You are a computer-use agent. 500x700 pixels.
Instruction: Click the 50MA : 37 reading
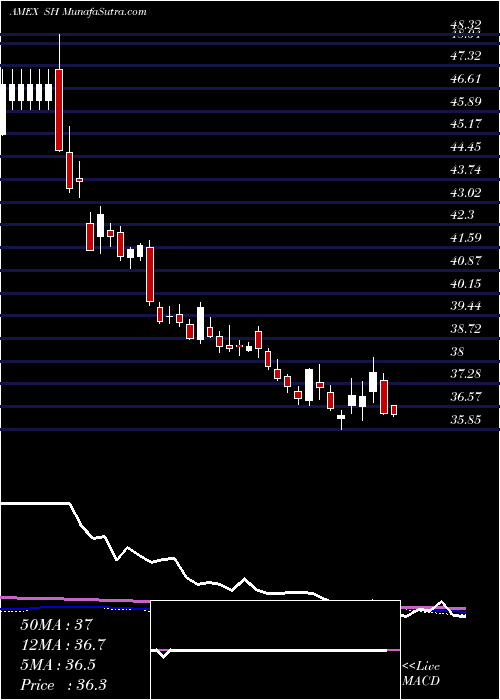click(x=57, y=624)
